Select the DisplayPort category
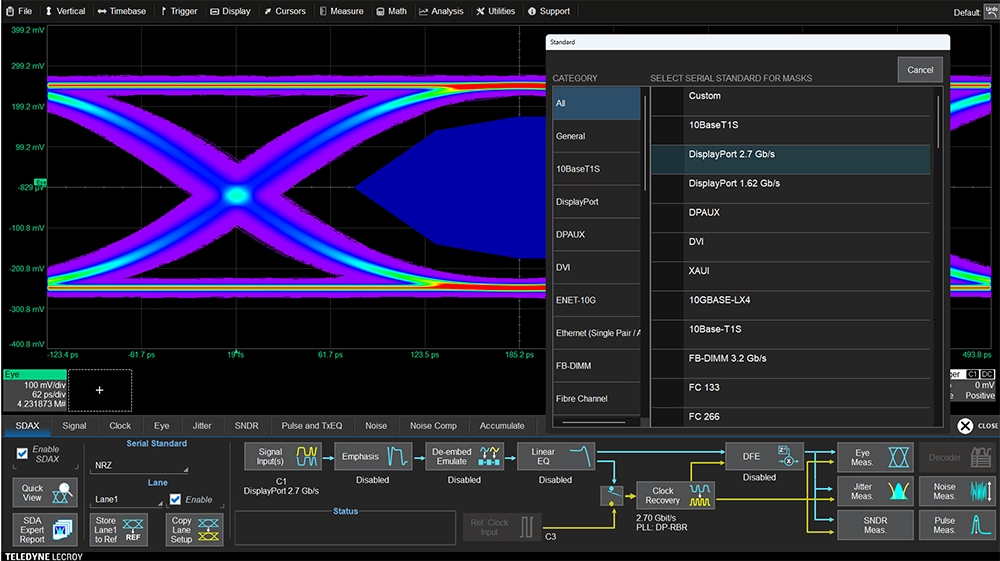Viewport: 1000px width, 561px height. point(596,201)
